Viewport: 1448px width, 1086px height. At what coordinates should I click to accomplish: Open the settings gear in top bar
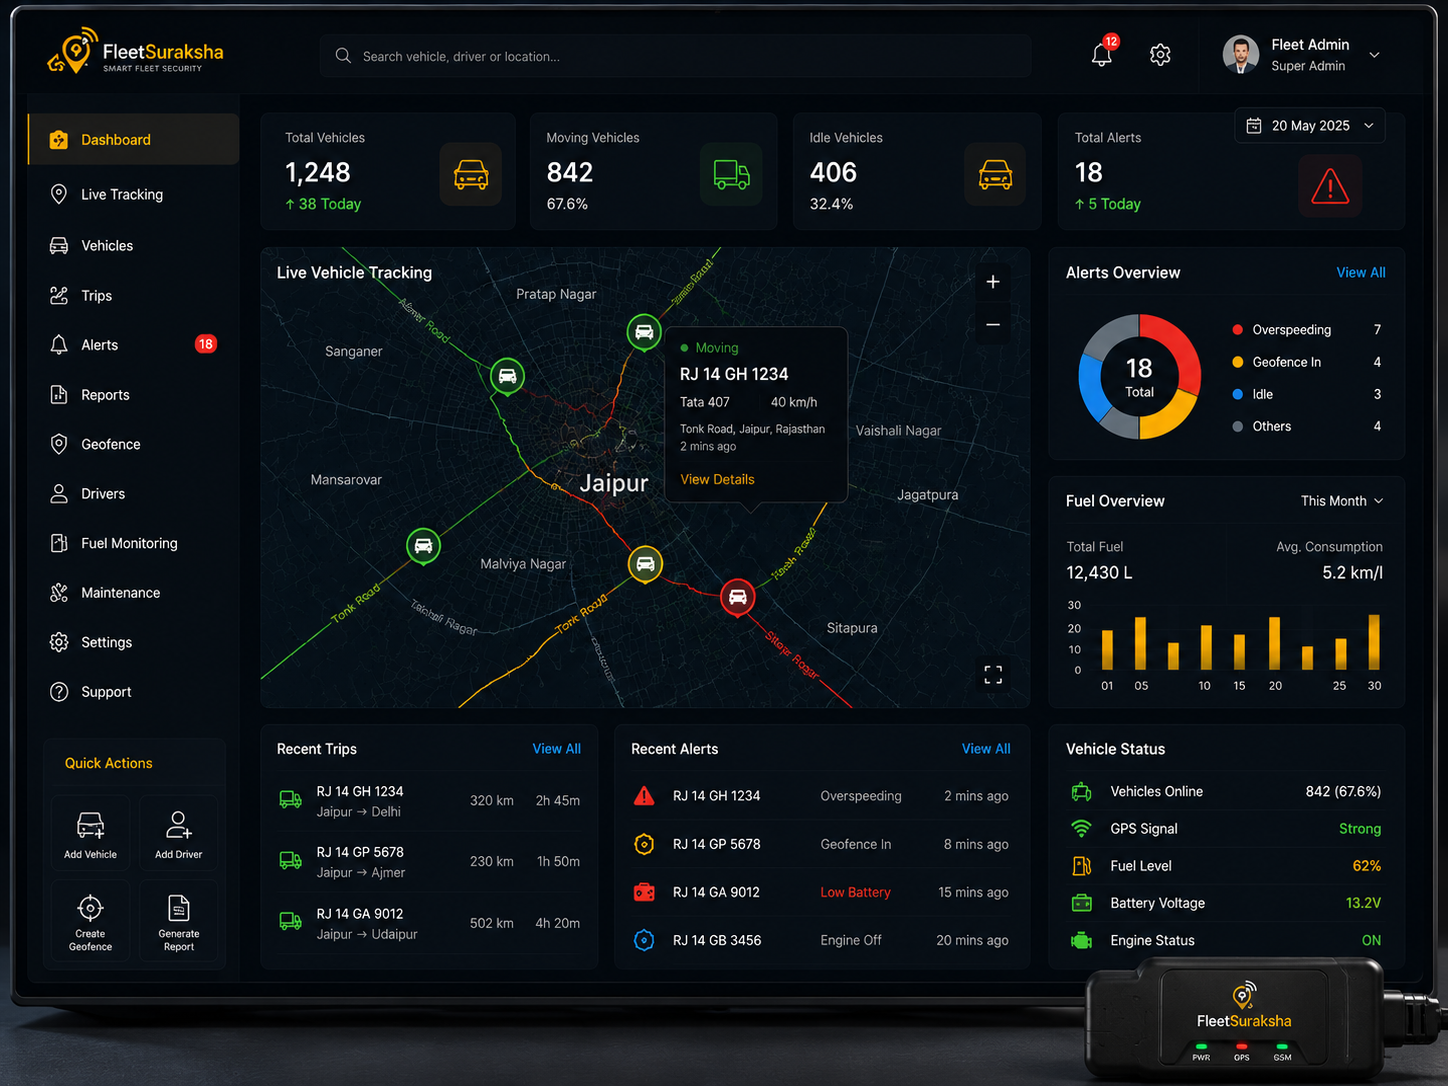coord(1160,55)
